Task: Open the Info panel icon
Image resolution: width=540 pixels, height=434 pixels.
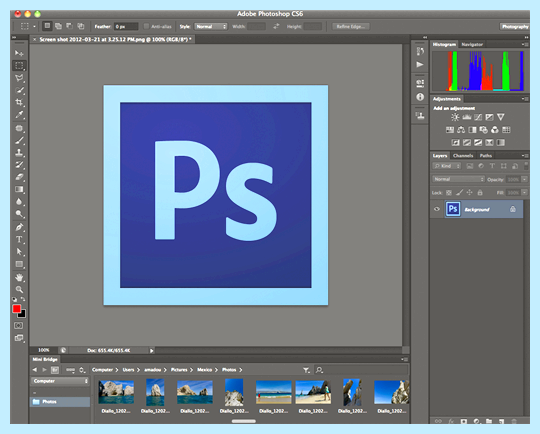Action: (420, 97)
